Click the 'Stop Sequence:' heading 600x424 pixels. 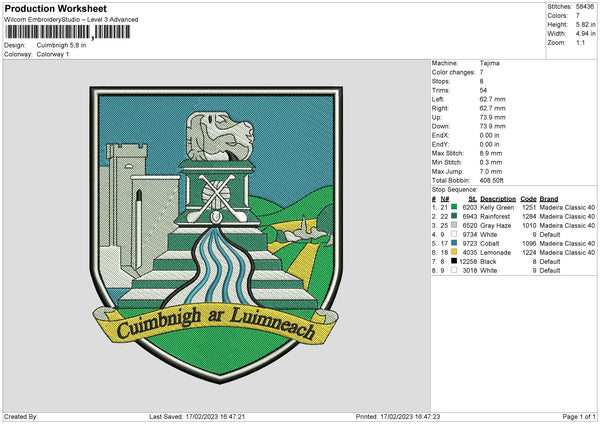[455, 190]
